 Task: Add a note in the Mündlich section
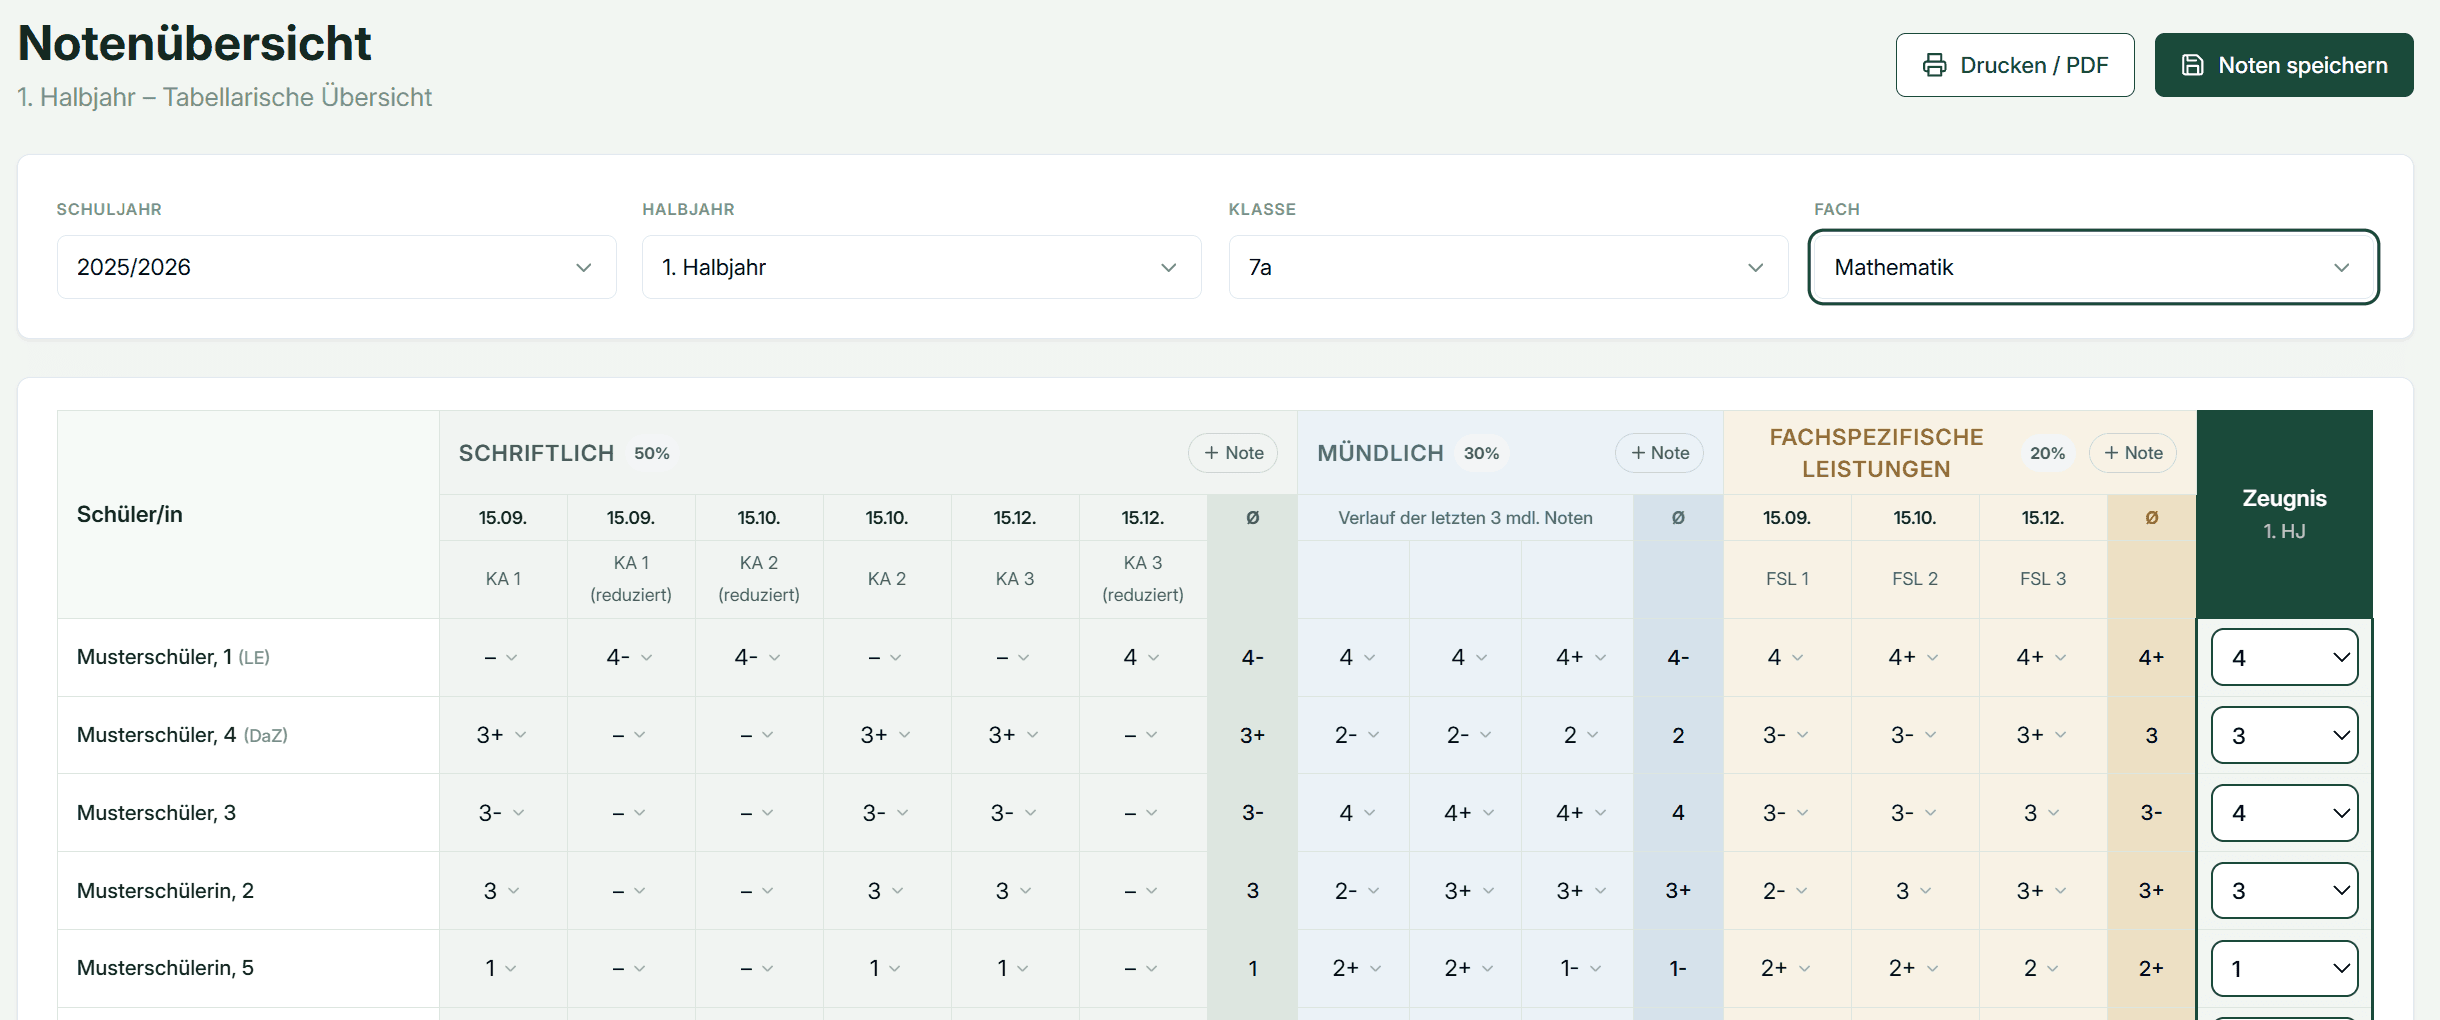pos(1659,453)
